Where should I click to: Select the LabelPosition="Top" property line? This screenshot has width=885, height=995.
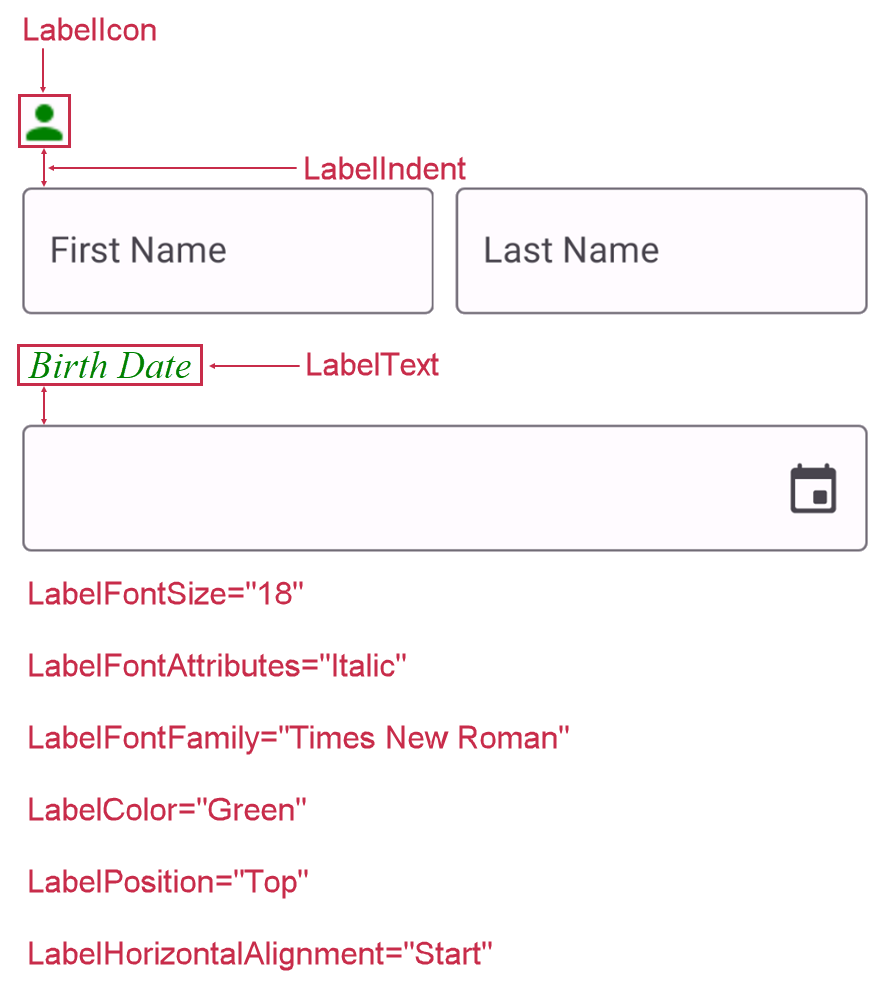point(168,882)
